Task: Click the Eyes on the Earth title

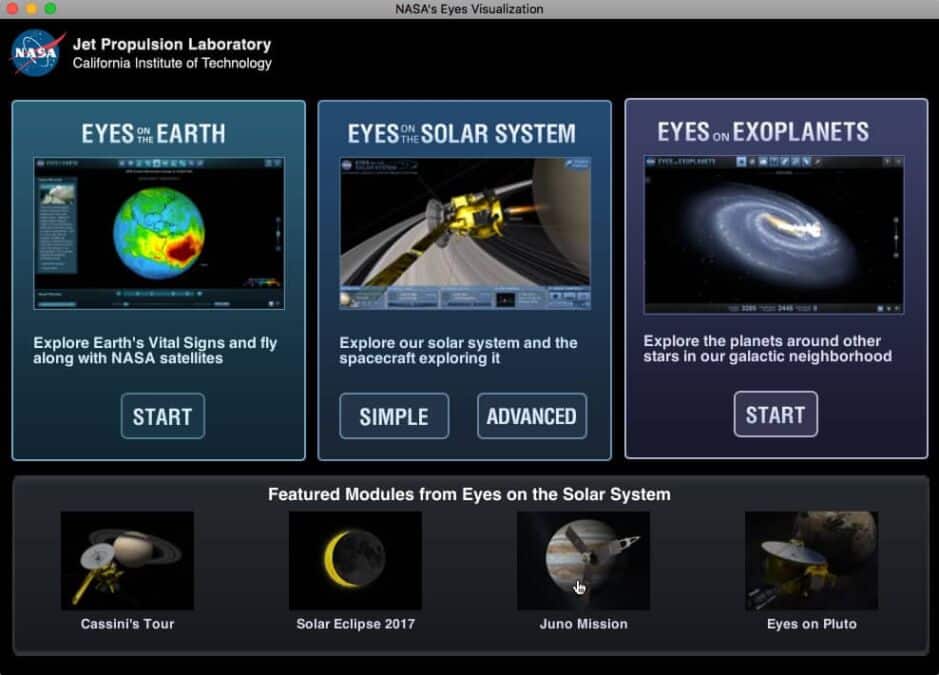Action: coord(153,134)
